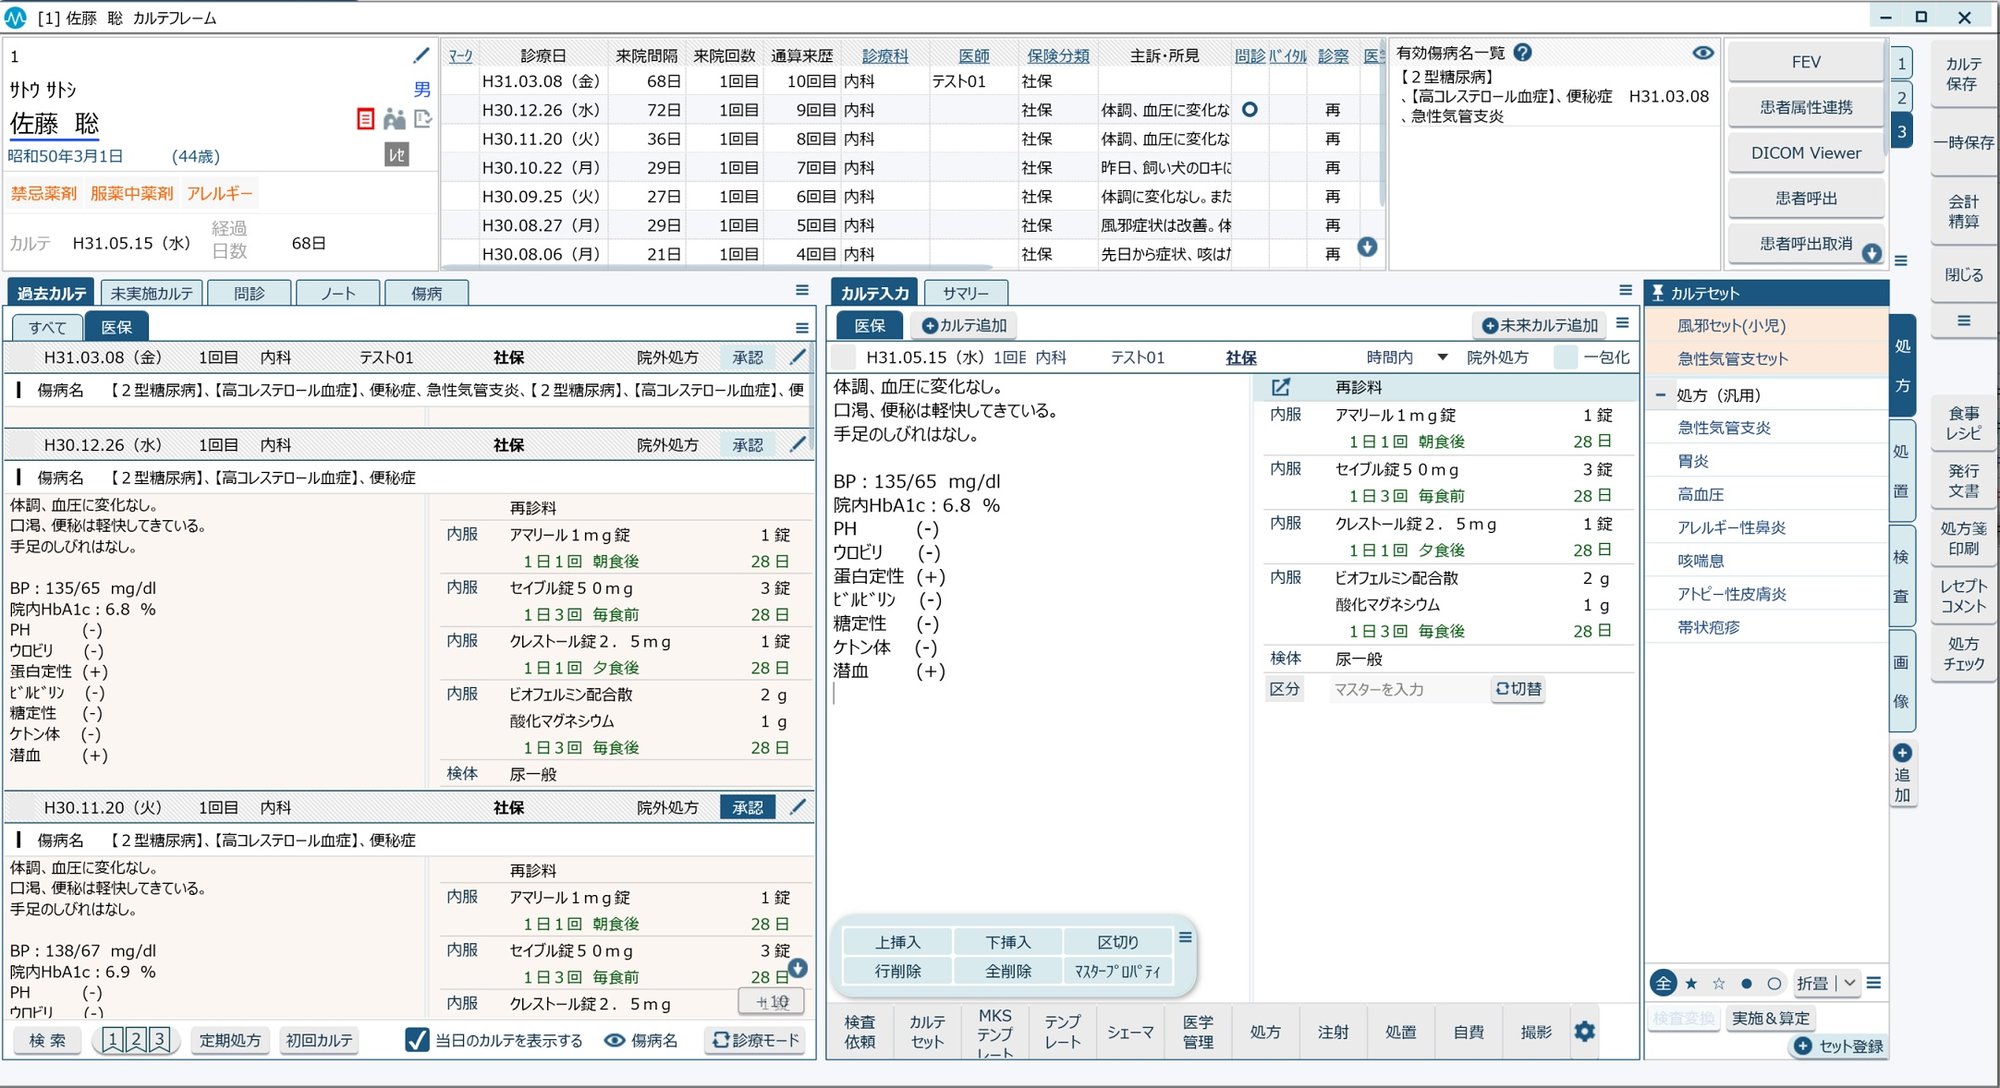The image size is (2000, 1088).
Task: Select the 全 filter circle
Action: [1663, 983]
